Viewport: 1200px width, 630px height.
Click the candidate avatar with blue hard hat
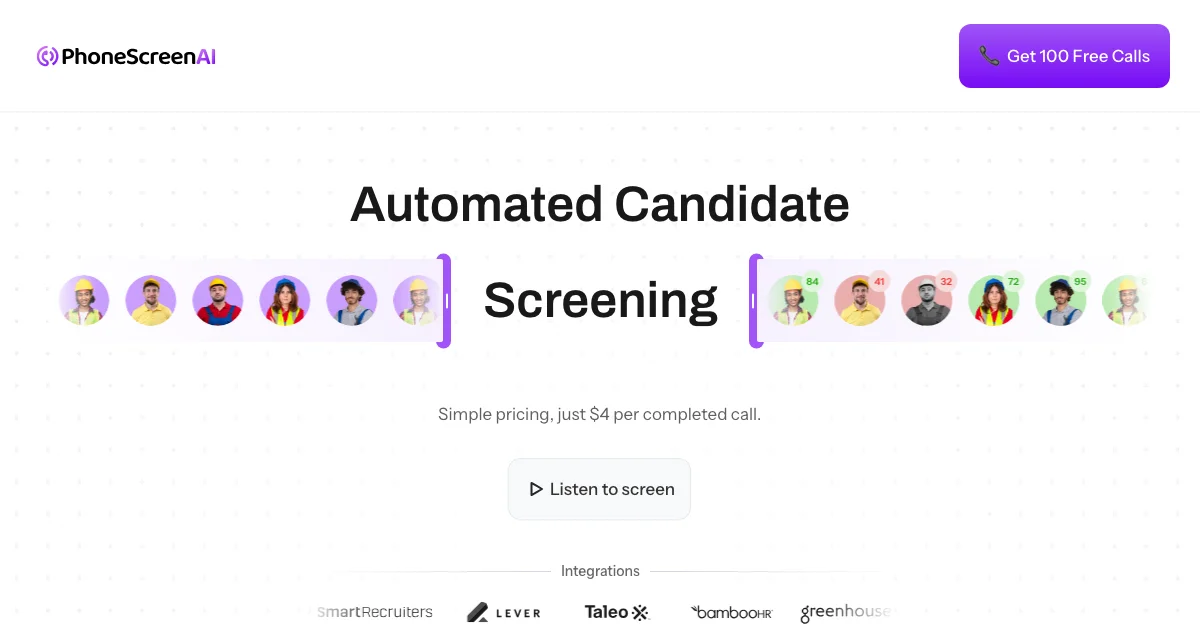(285, 300)
